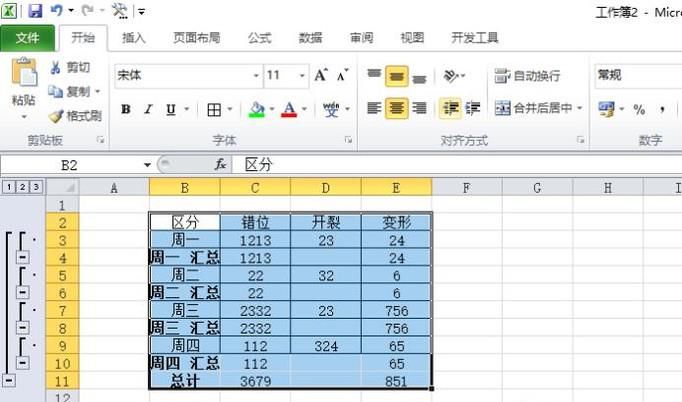Image resolution: width=682 pixels, height=402 pixels.
Task: Click the Name Box showing B2
Action: click(70, 165)
